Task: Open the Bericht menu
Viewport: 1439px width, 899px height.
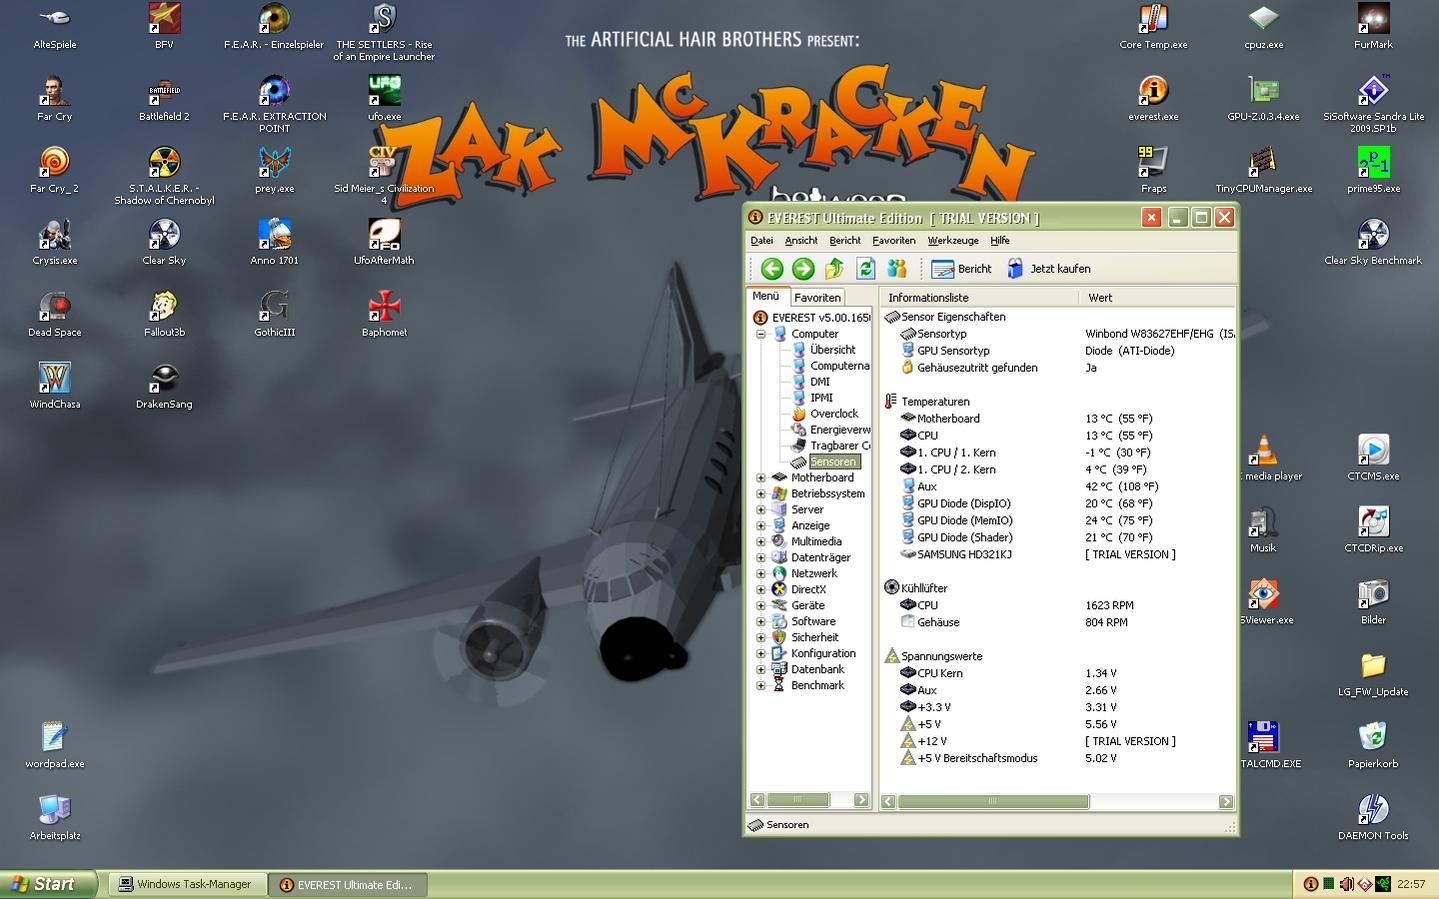Action: click(845, 240)
